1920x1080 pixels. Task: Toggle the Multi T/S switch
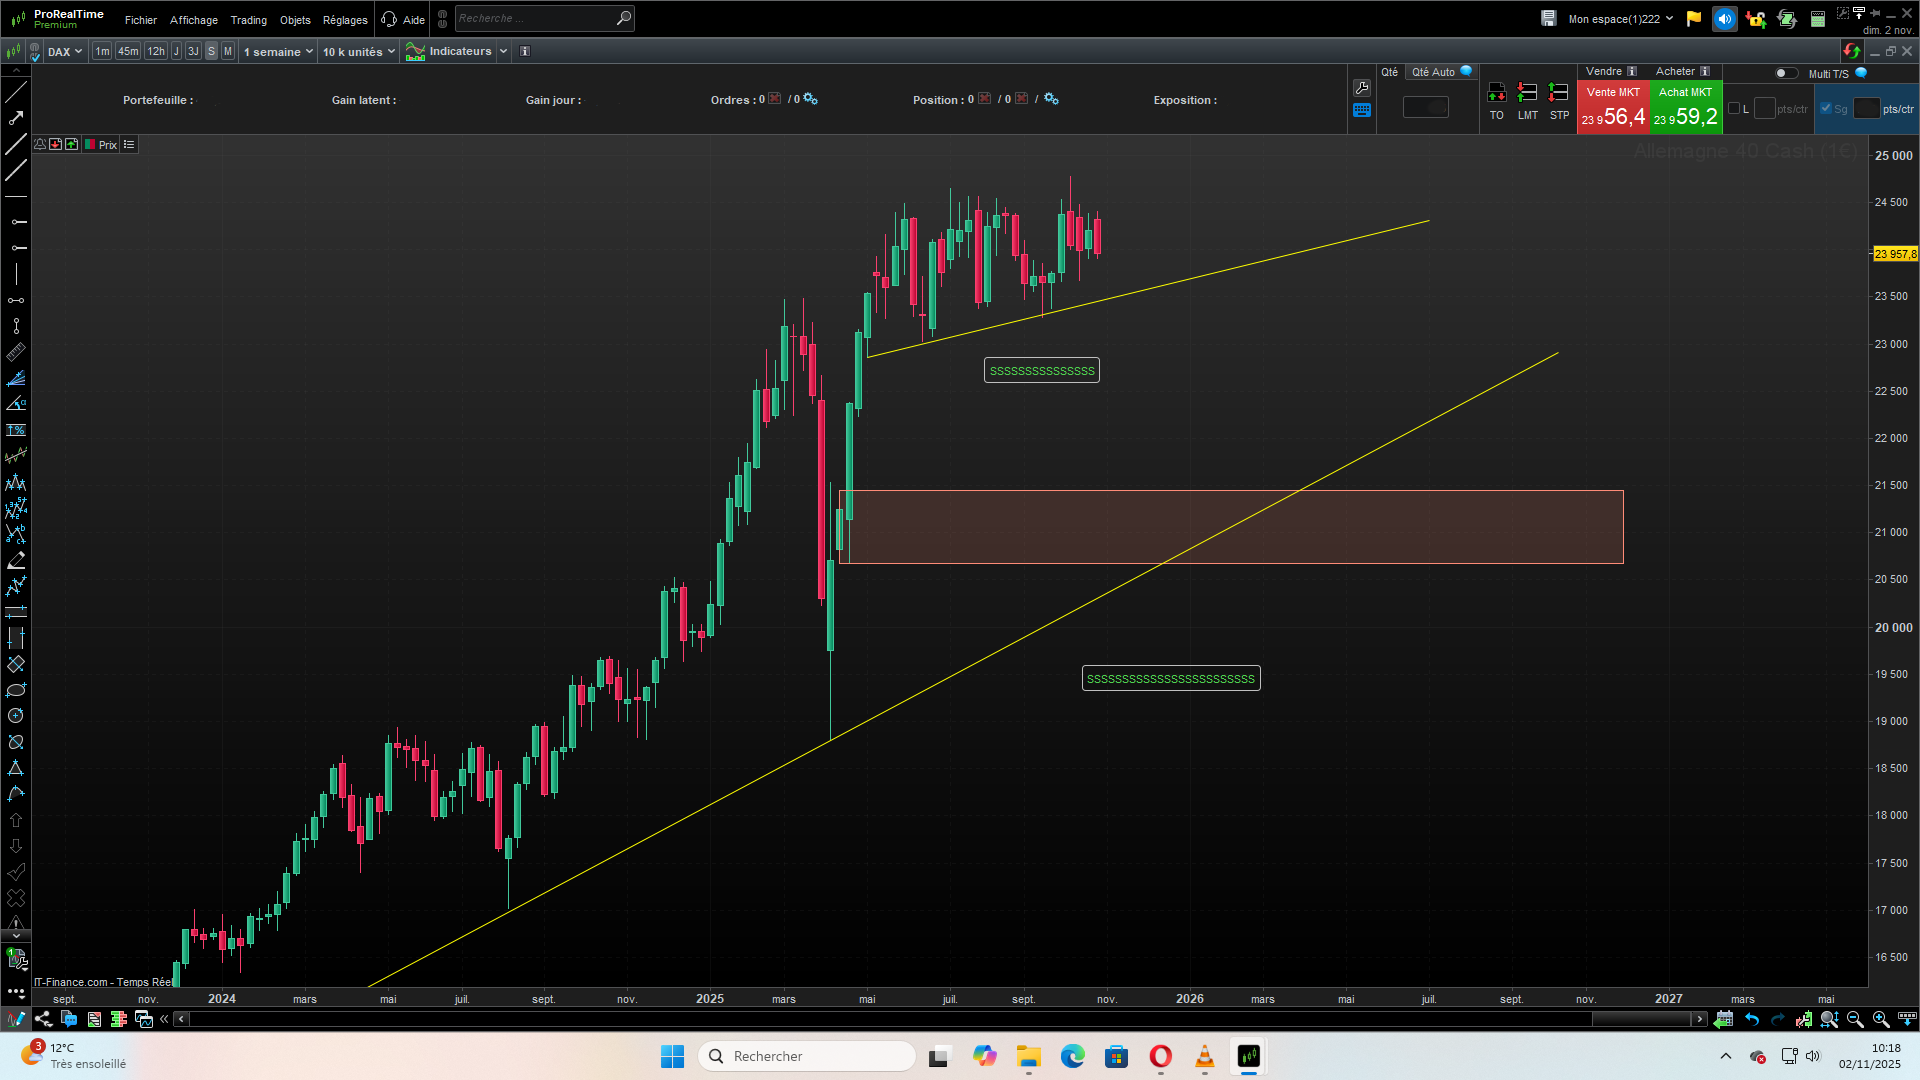tap(1785, 73)
